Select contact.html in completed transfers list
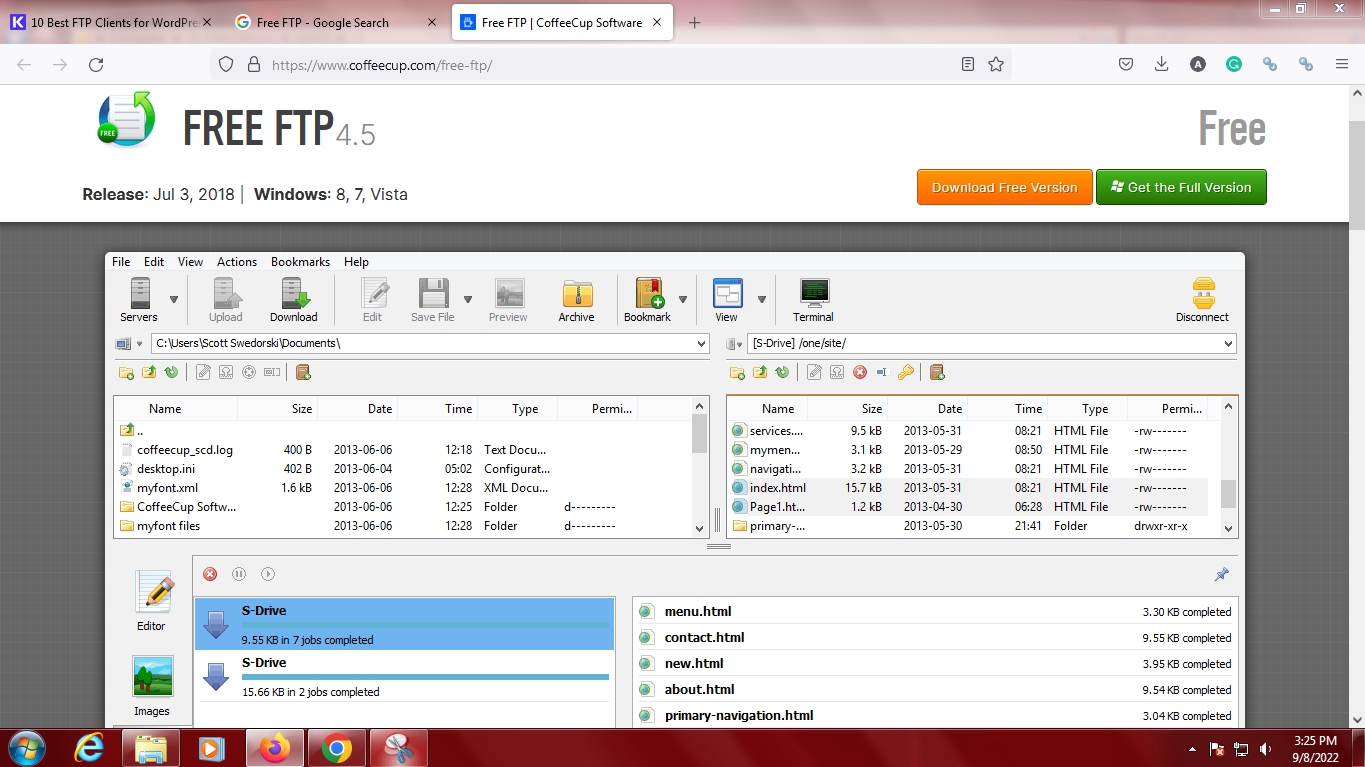The image size is (1365, 767). point(704,637)
